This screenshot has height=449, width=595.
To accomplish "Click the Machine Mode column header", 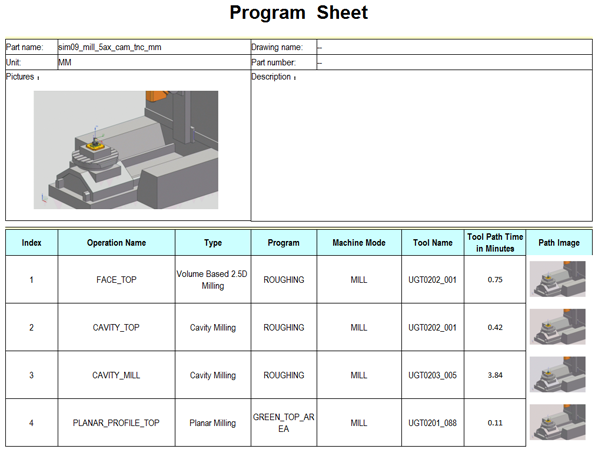I will pyautogui.click(x=359, y=243).
